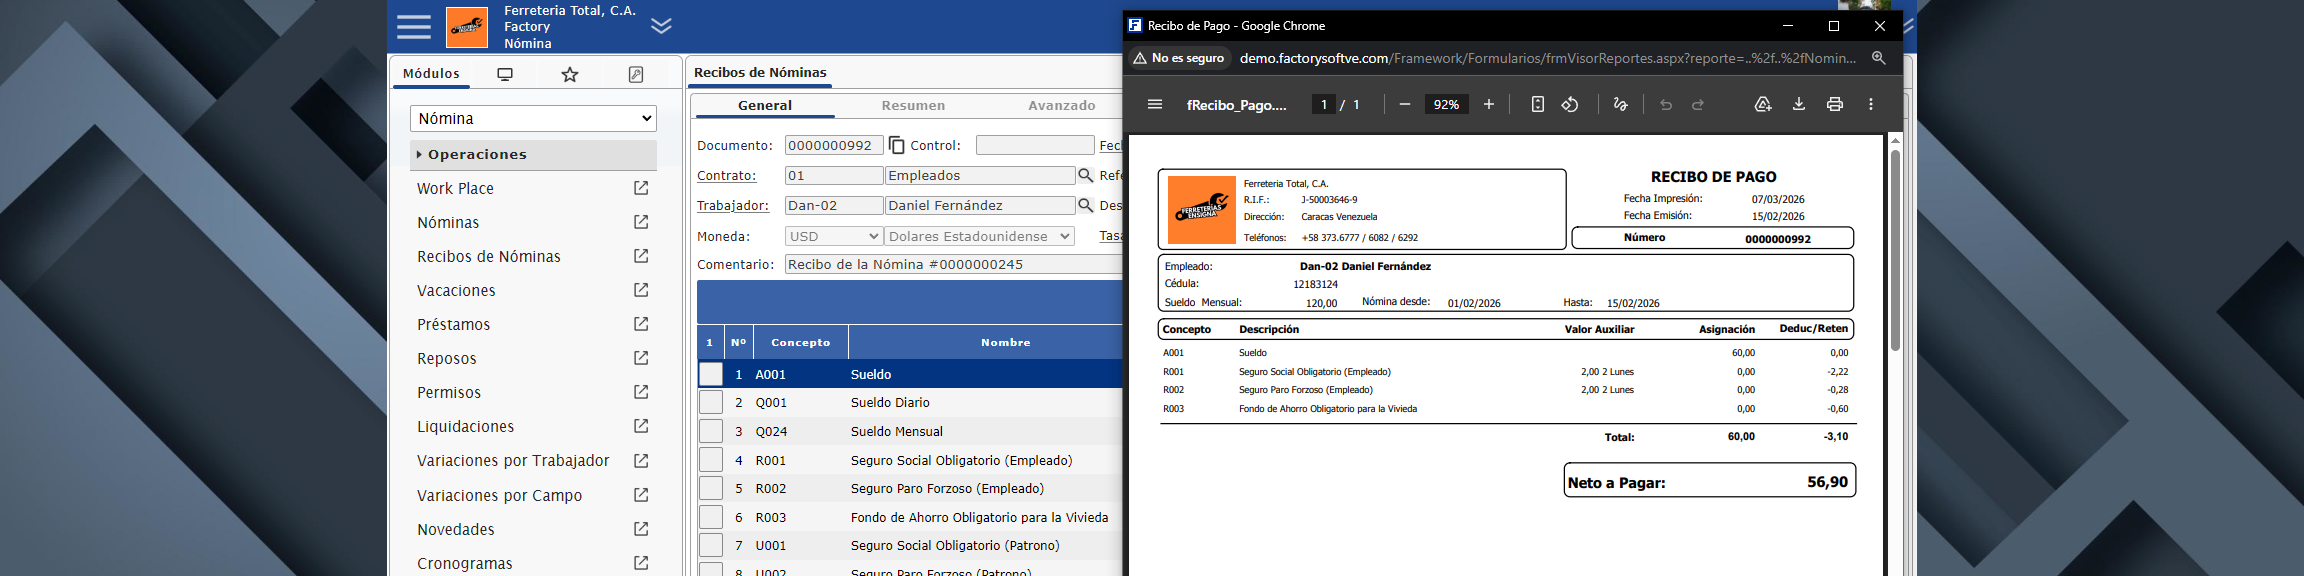Screen dimensions: 2304x576
Task: Open the hamburger menu in the app header
Action: point(413,27)
